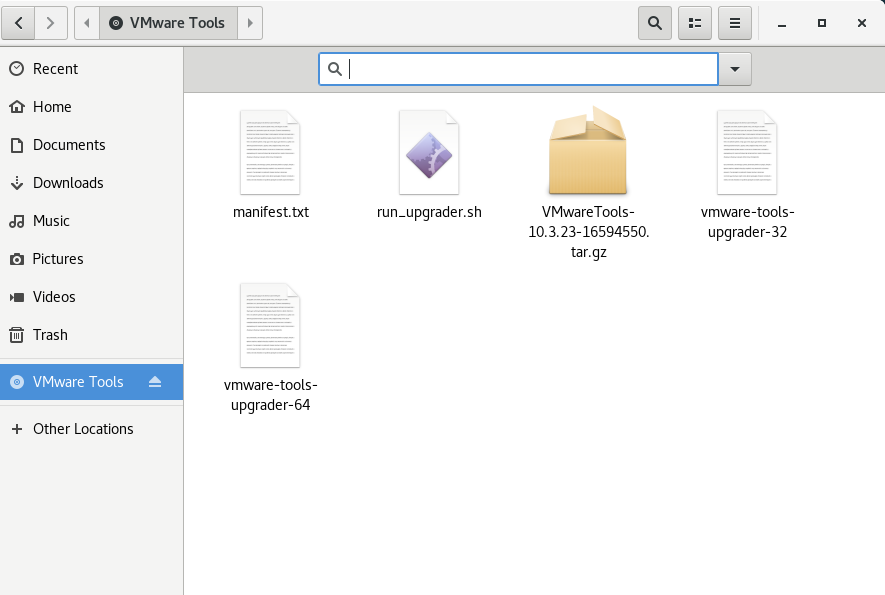The image size is (885, 595).
Task: Select the vmware-tools-upgrader-32 file icon
Action: pos(747,152)
